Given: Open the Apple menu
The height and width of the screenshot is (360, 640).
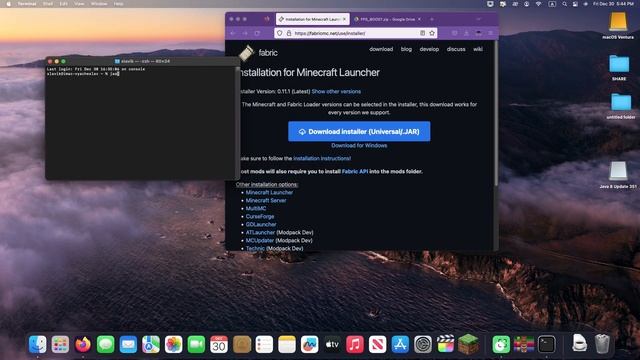Looking at the screenshot, I should point(9,4).
